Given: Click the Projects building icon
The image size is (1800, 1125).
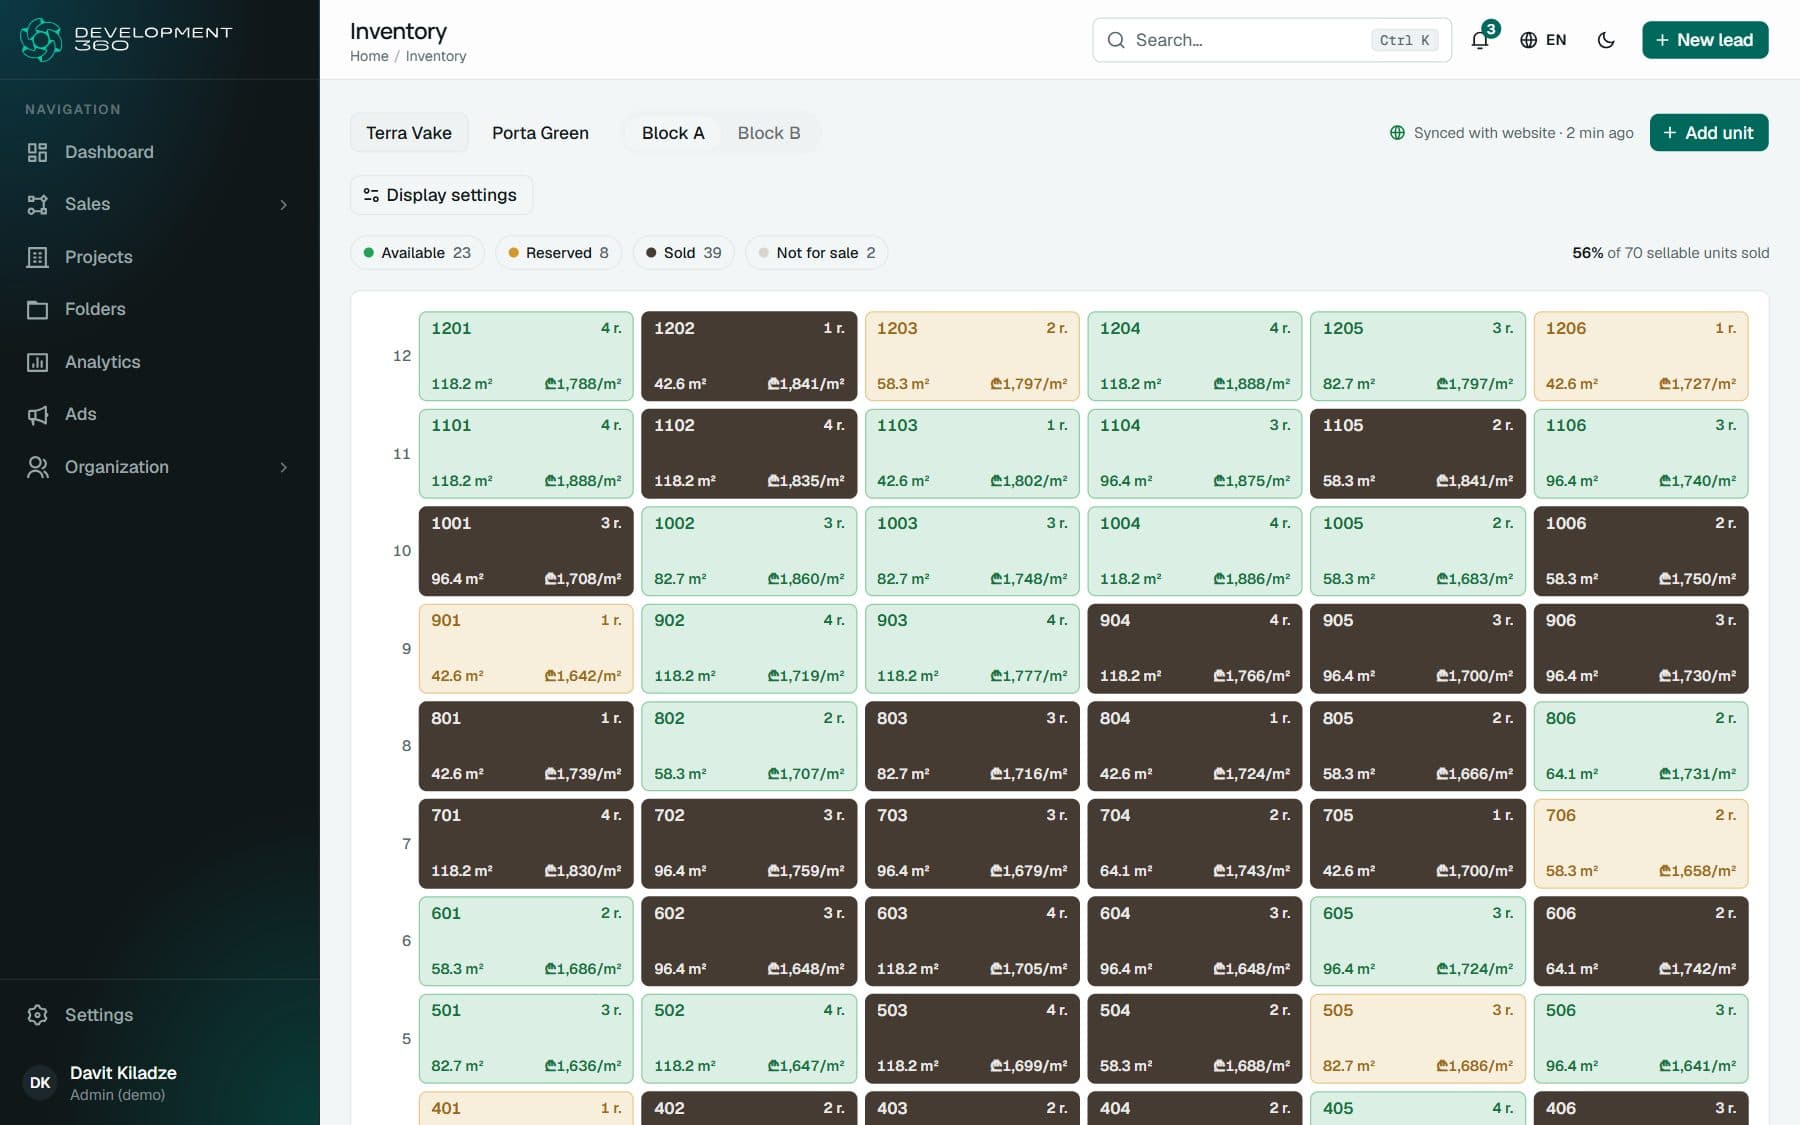Looking at the screenshot, I should [x=37, y=257].
